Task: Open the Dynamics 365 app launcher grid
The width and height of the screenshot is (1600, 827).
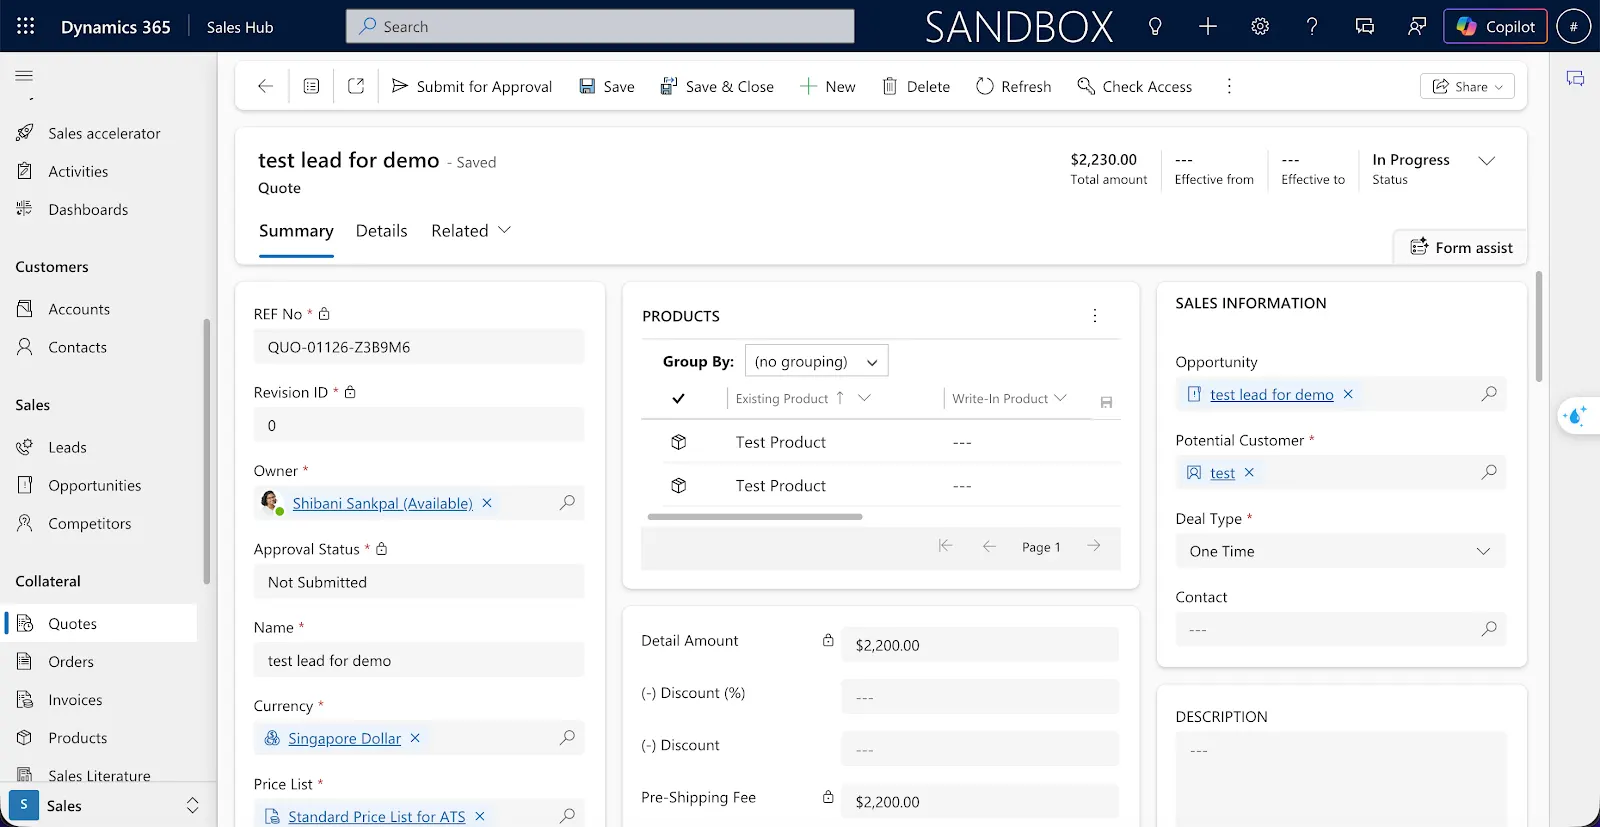Action: [26, 27]
